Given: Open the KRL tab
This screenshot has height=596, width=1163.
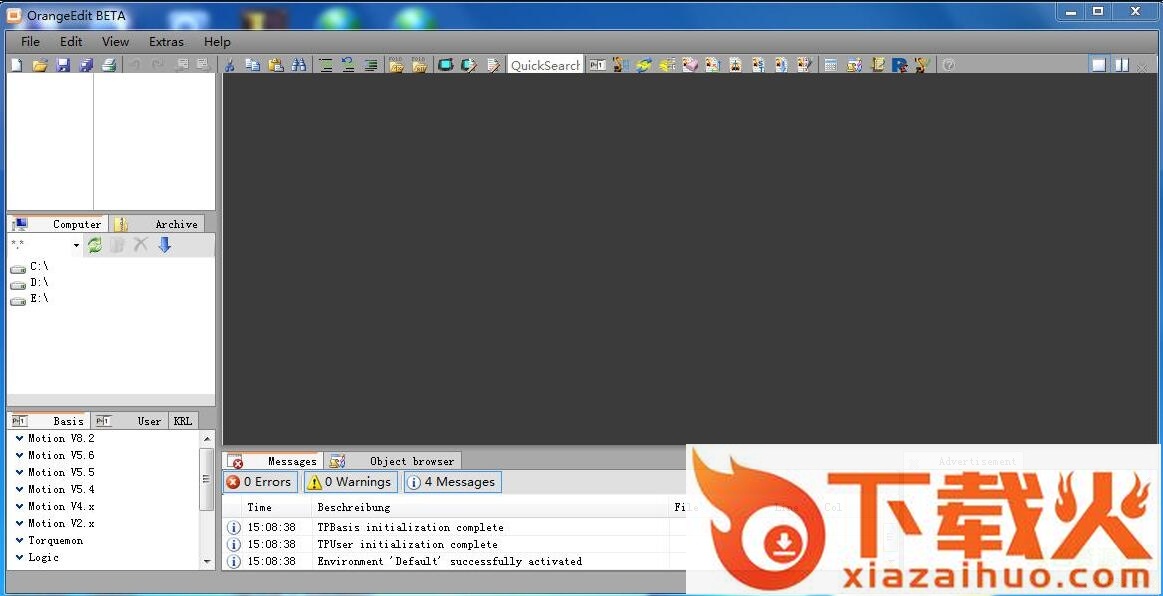Looking at the screenshot, I should 182,421.
